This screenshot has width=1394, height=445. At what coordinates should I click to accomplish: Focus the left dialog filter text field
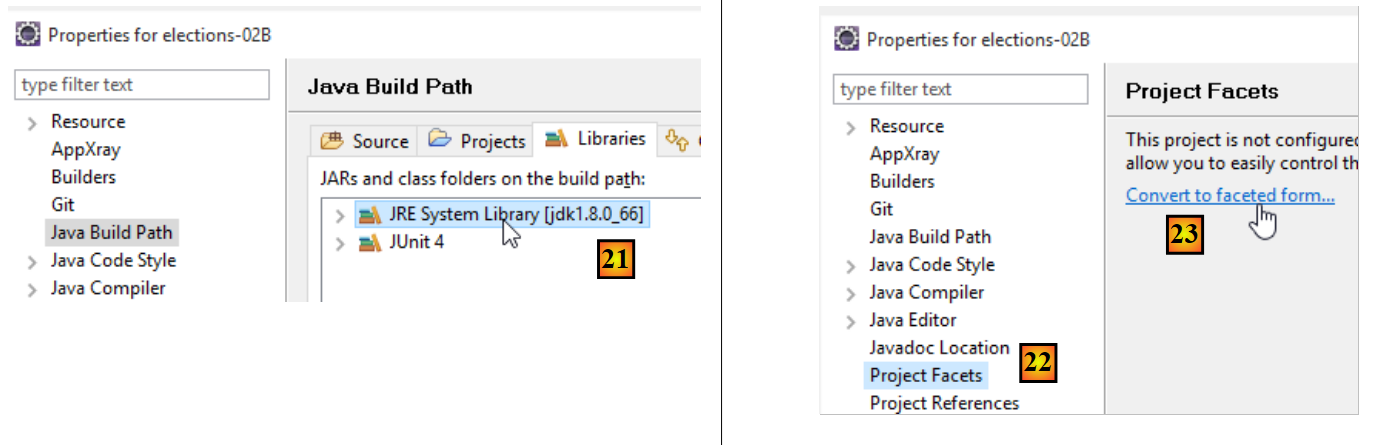(x=142, y=85)
